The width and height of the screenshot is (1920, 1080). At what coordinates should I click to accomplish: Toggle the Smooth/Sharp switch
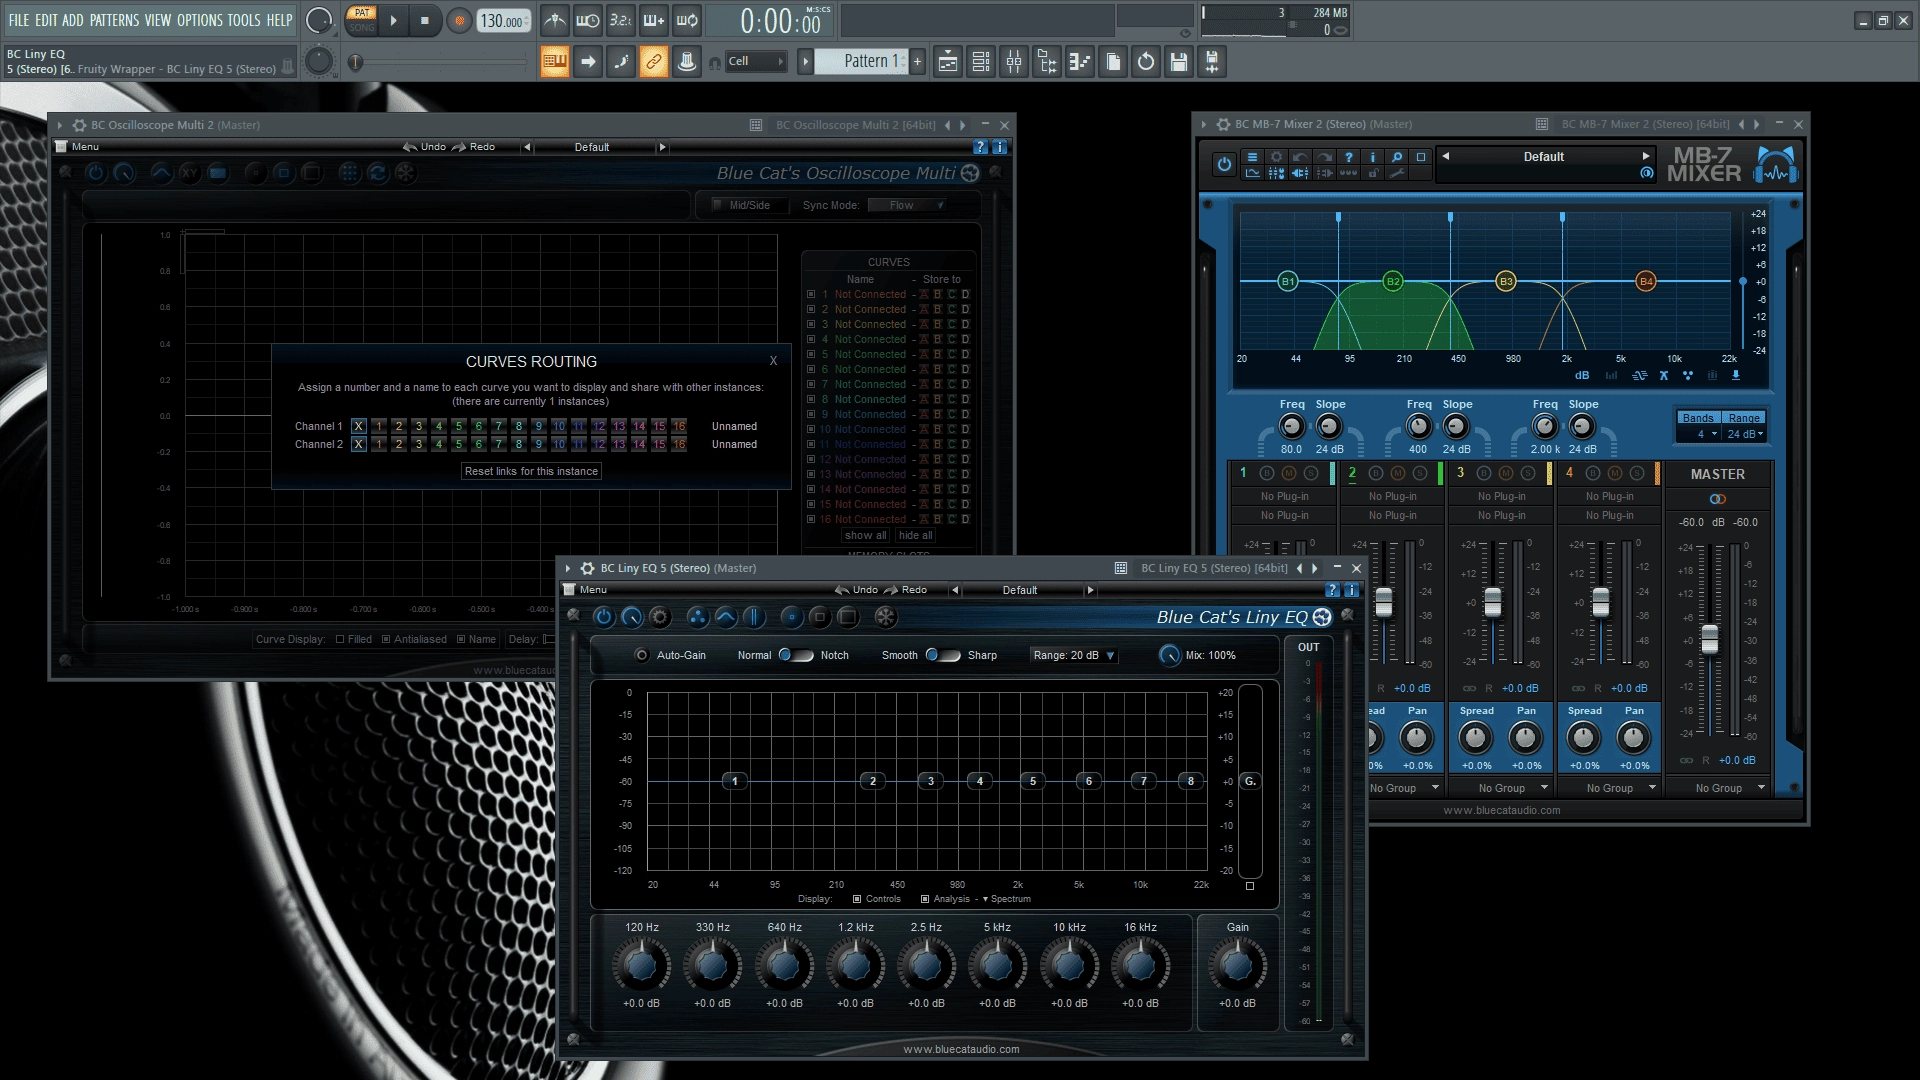click(x=943, y=655)
